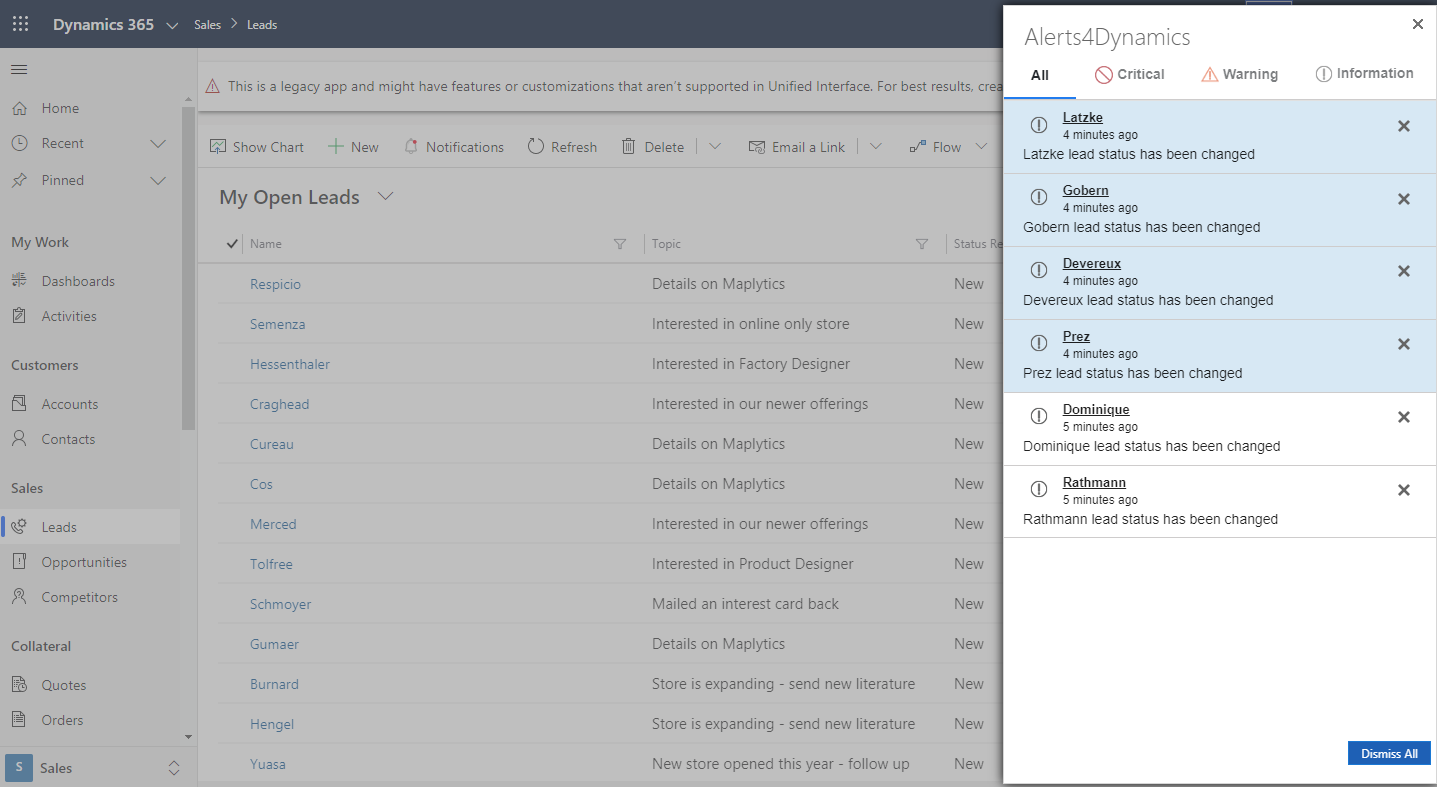This screenshot has height=787, width=1437.
Task: Click the sidebar vertical scrollbar
Action: click(189, 269)
